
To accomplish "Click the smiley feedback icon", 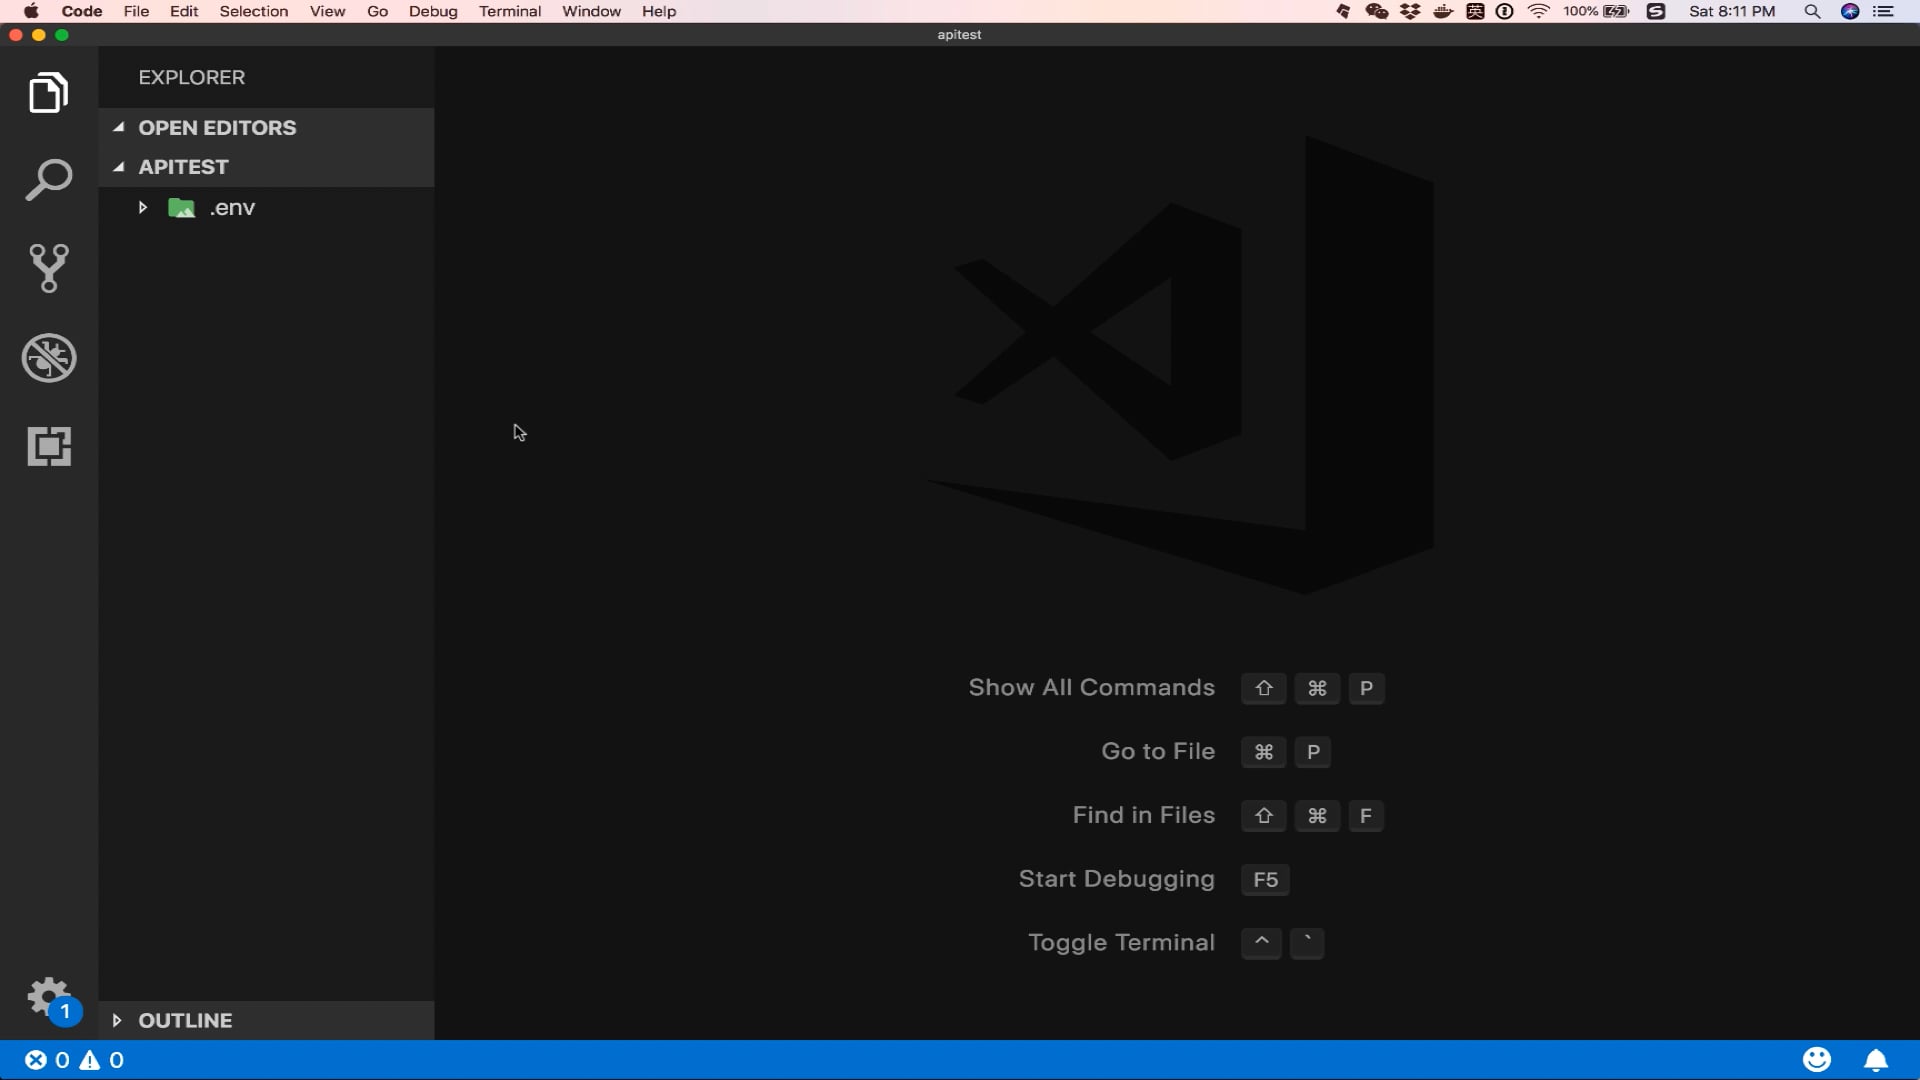I will pyautogui.click(x=1816, y=1060).
